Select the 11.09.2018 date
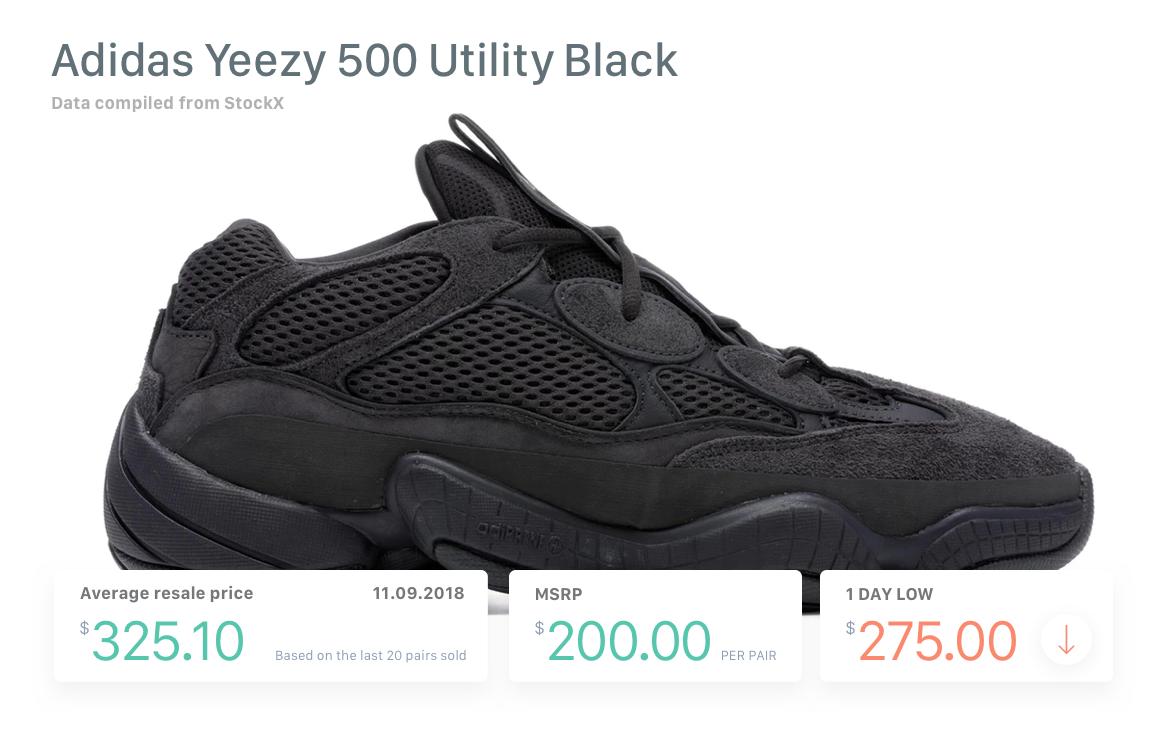Screen dimensions: 1168x734 click(418, 593)
